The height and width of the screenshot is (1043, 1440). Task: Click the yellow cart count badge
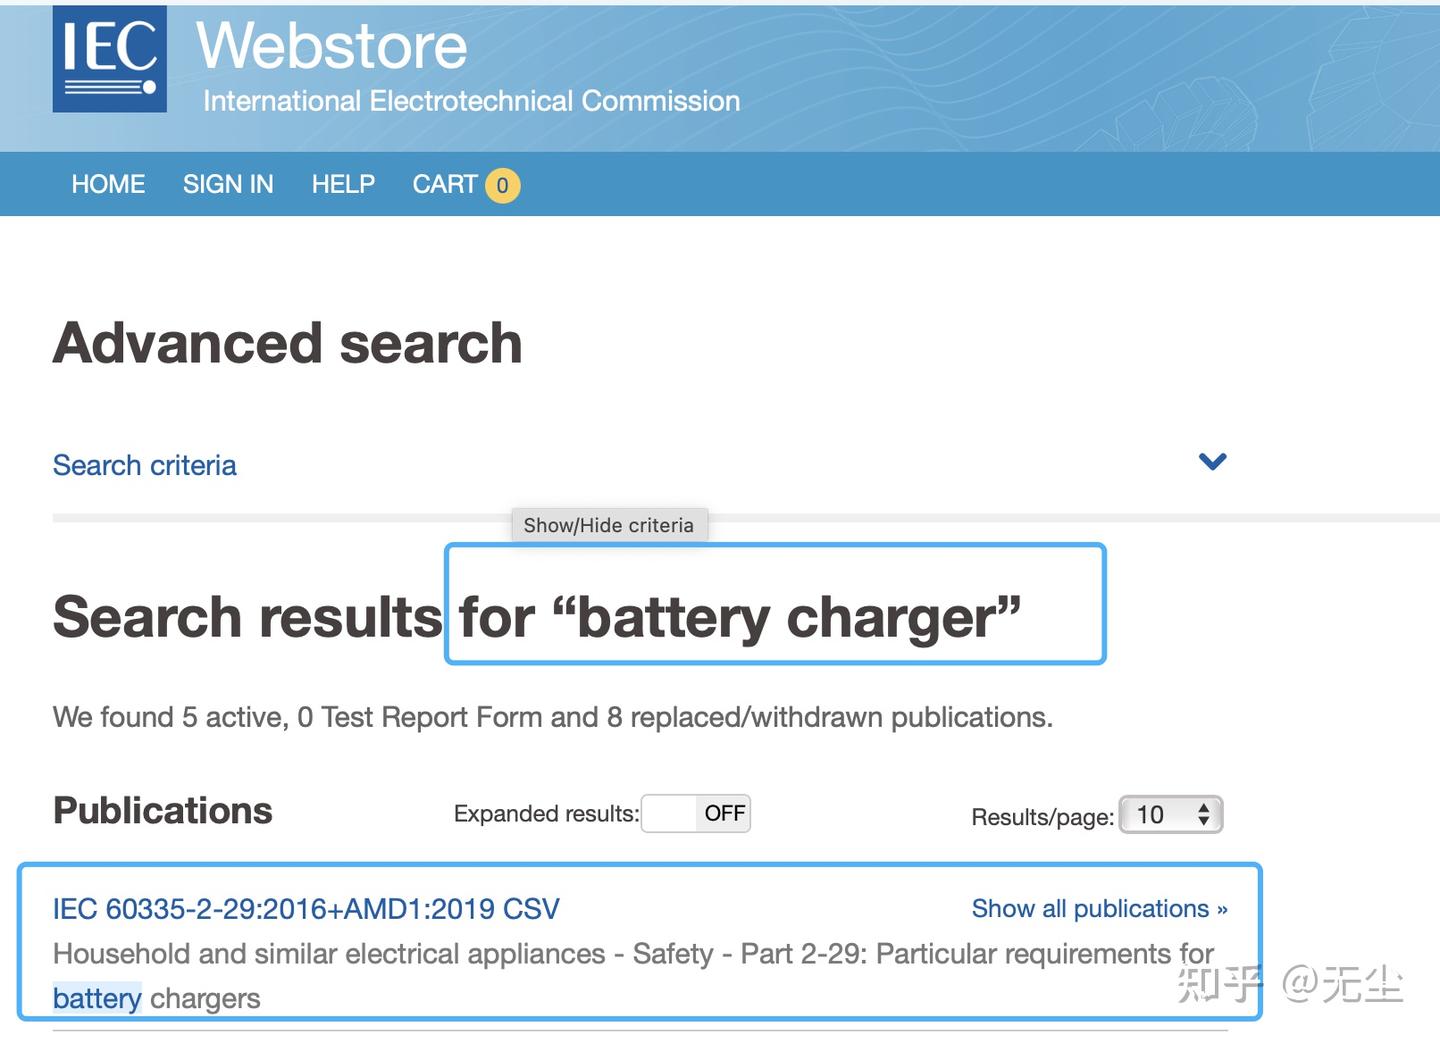tap(502, 185)
